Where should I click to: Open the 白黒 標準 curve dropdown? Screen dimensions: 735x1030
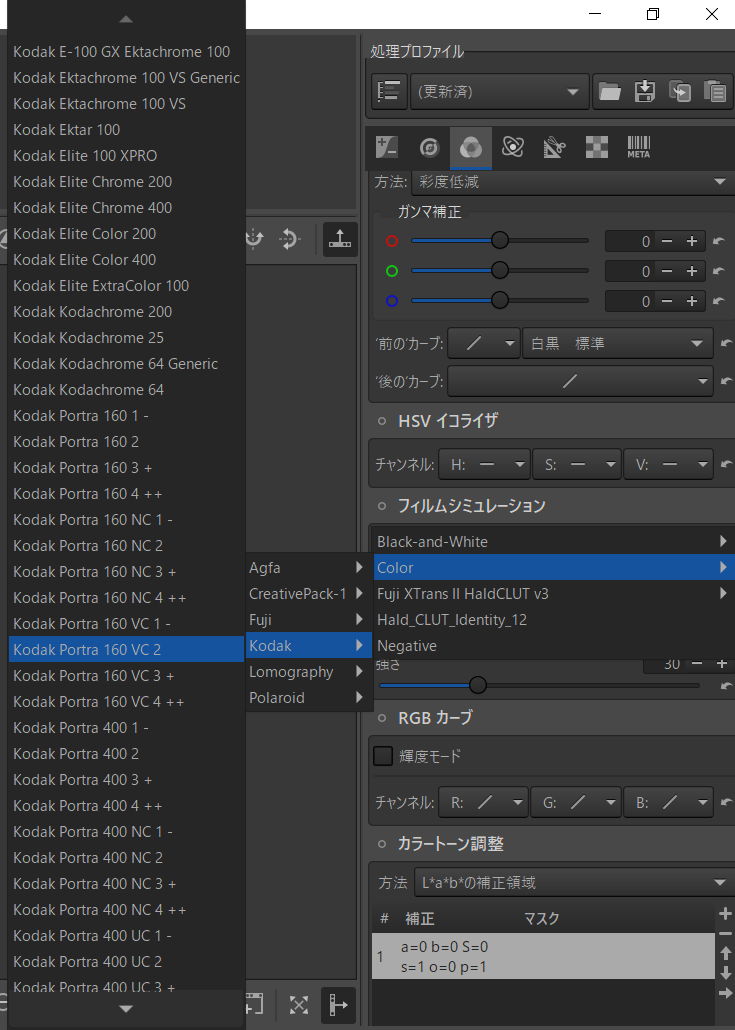[617, 344]
